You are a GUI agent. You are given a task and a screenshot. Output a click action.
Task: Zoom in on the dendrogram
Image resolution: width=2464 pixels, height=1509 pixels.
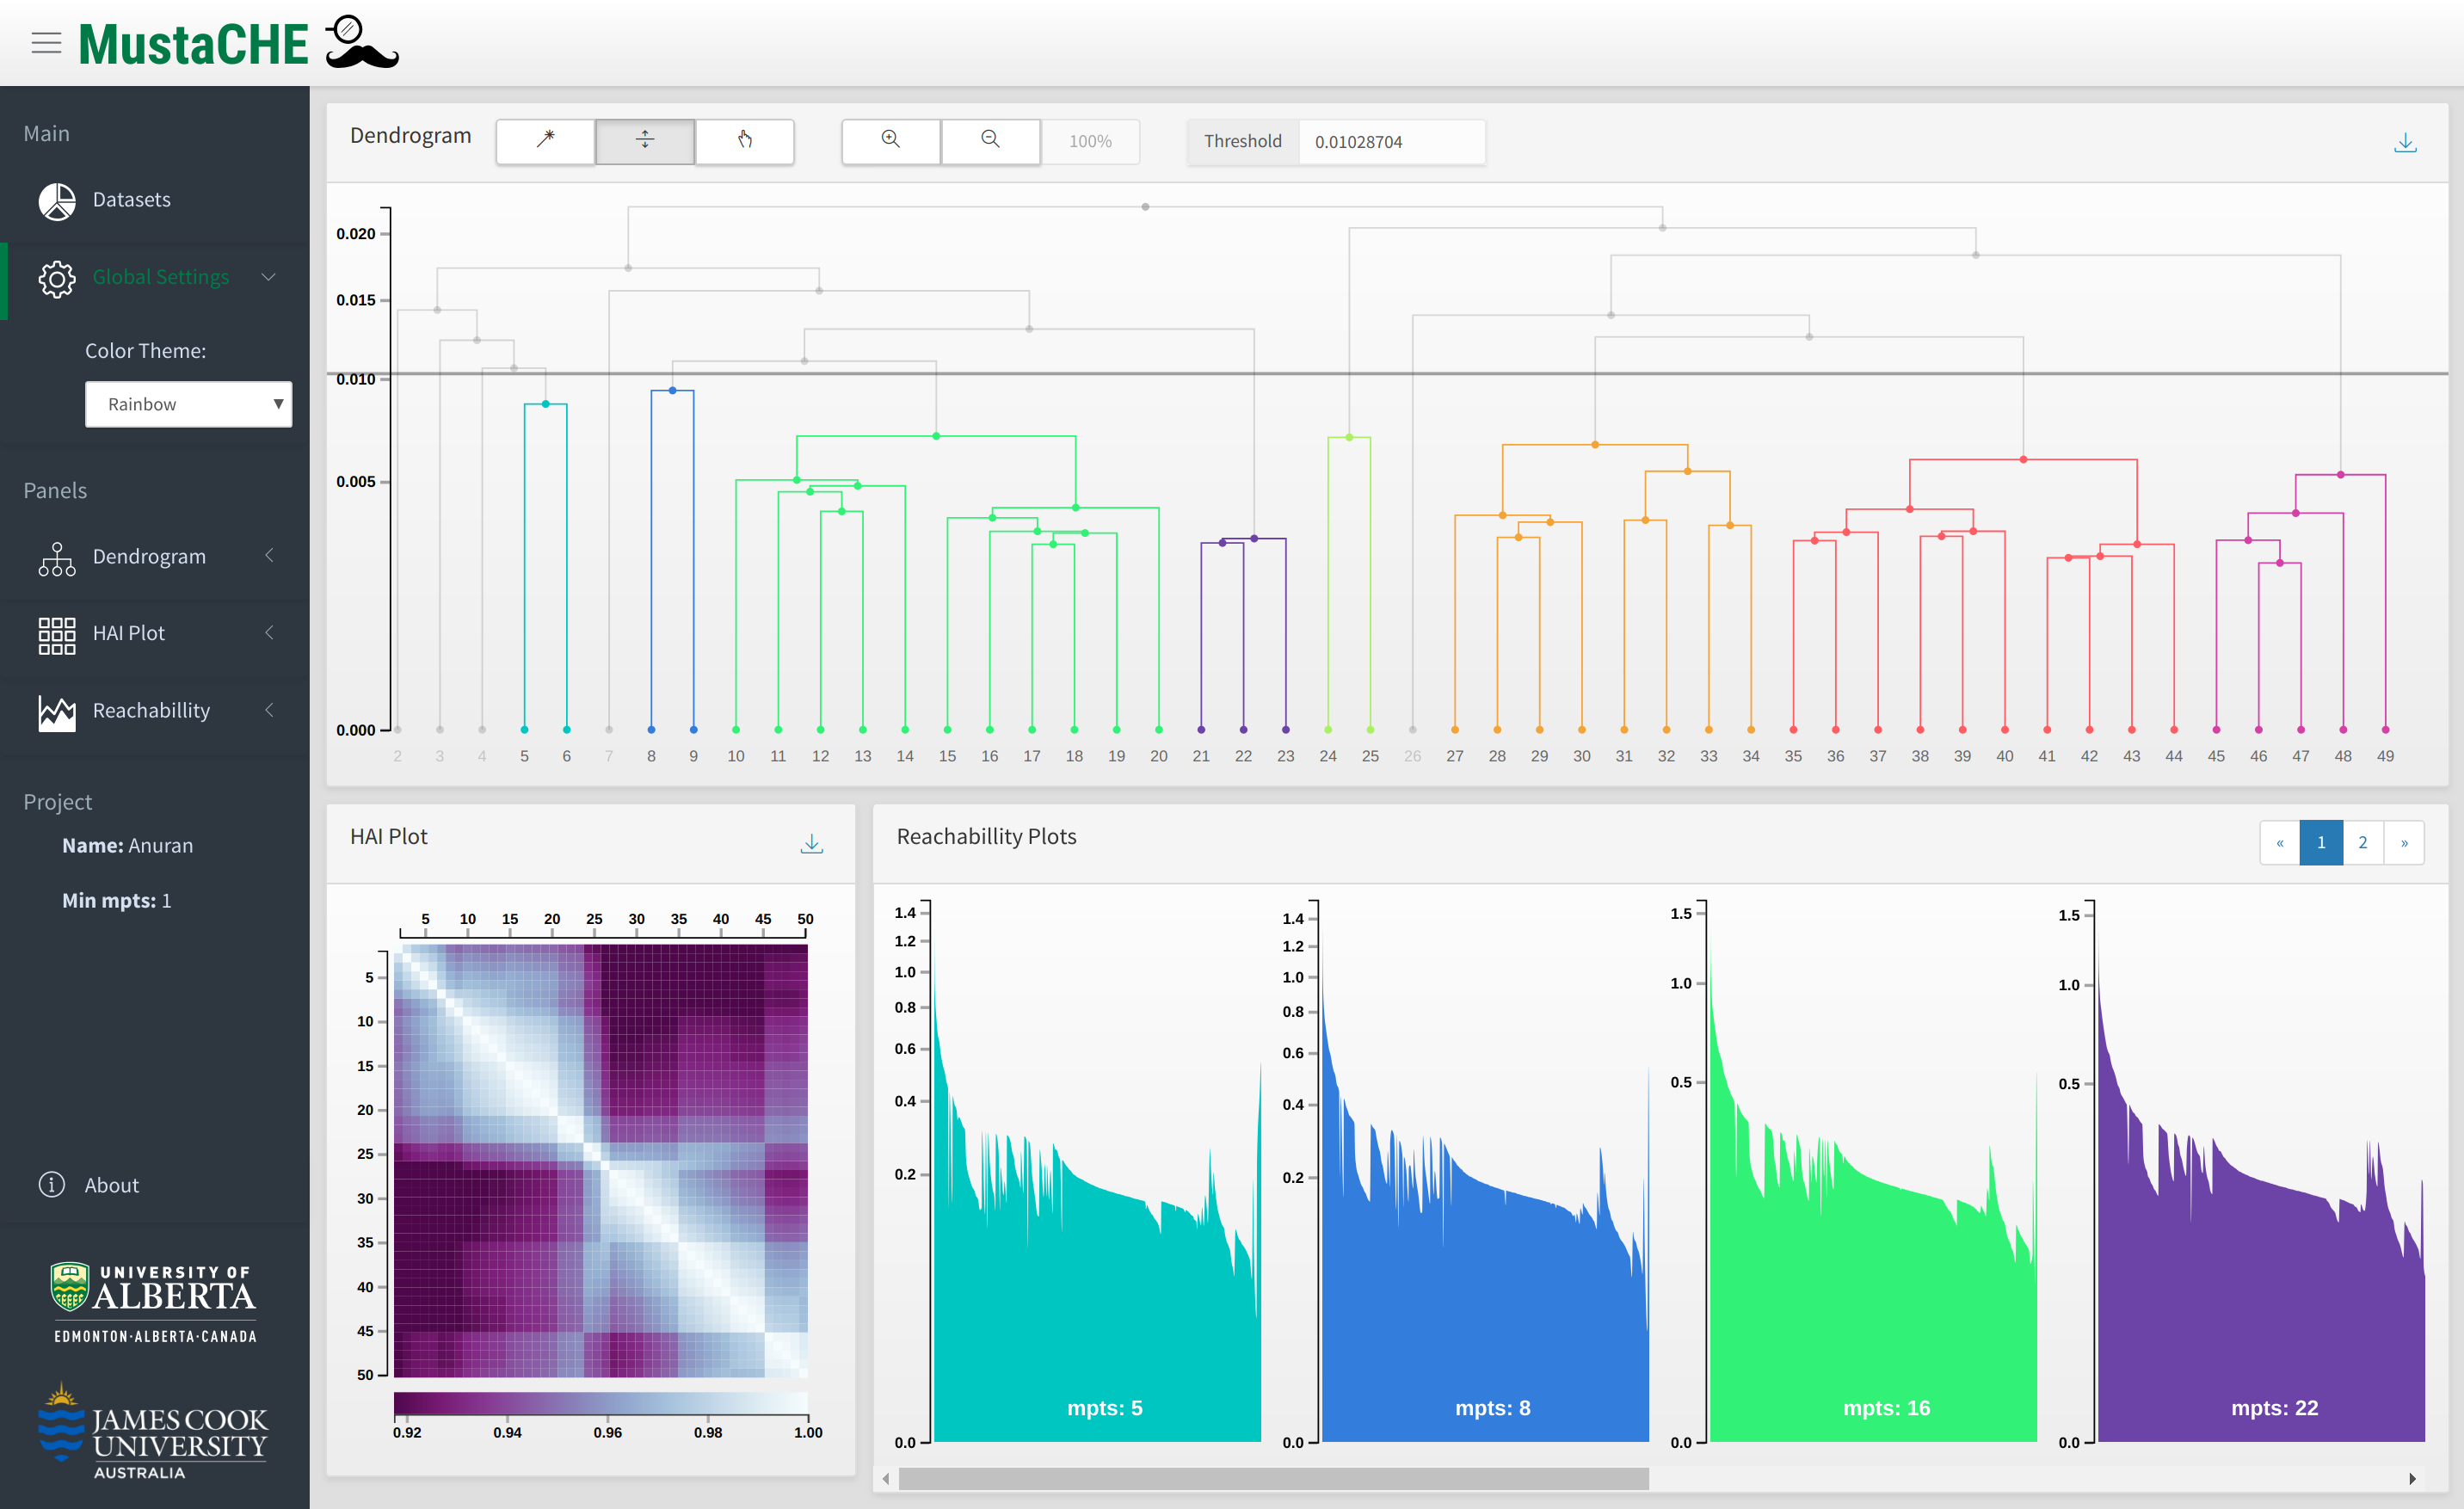coord(890,141)
